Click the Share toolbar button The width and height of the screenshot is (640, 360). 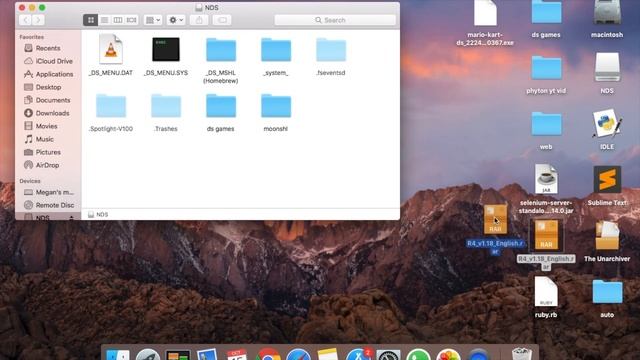199,20
